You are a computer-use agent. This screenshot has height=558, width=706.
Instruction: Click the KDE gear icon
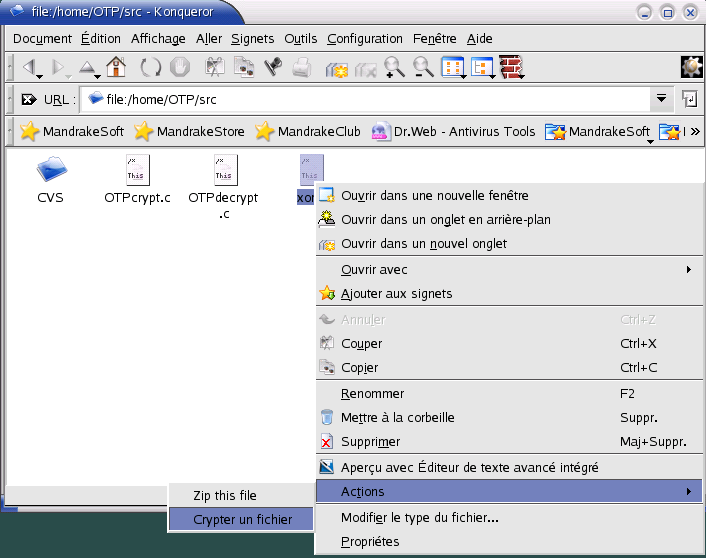point(691,68)
